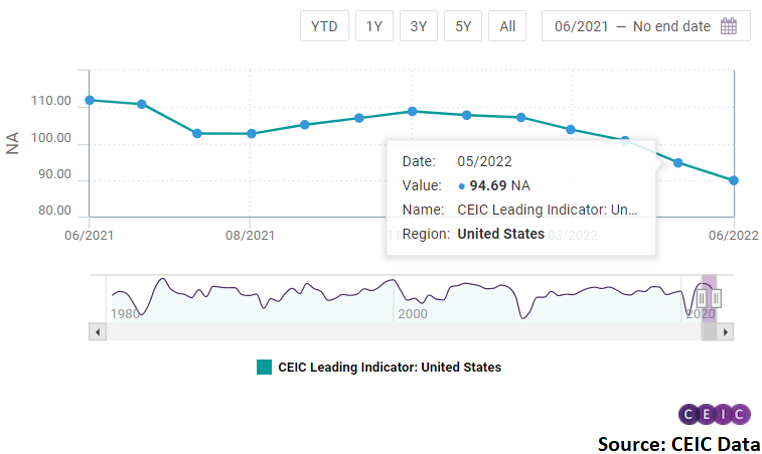Select the YTD range option
The height and width of the screenshot is (454, 762).
pos(323,27)
